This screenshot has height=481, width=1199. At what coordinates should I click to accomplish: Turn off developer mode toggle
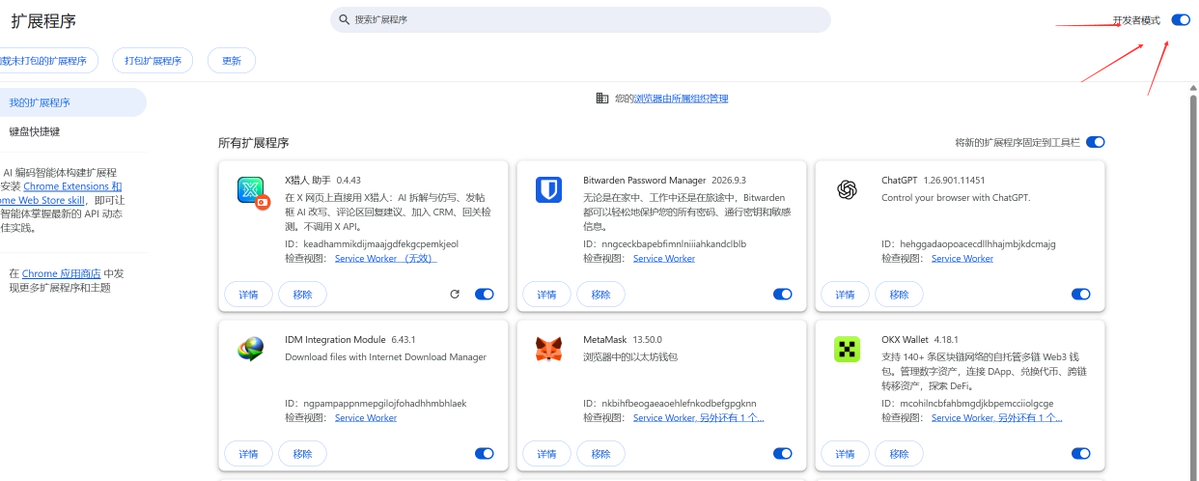tap(1180, 20)
